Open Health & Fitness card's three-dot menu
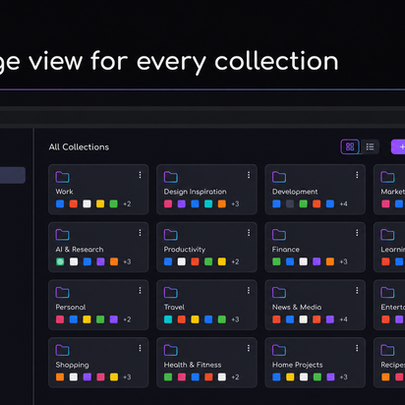The image size is (405, 405). point(249,348)
